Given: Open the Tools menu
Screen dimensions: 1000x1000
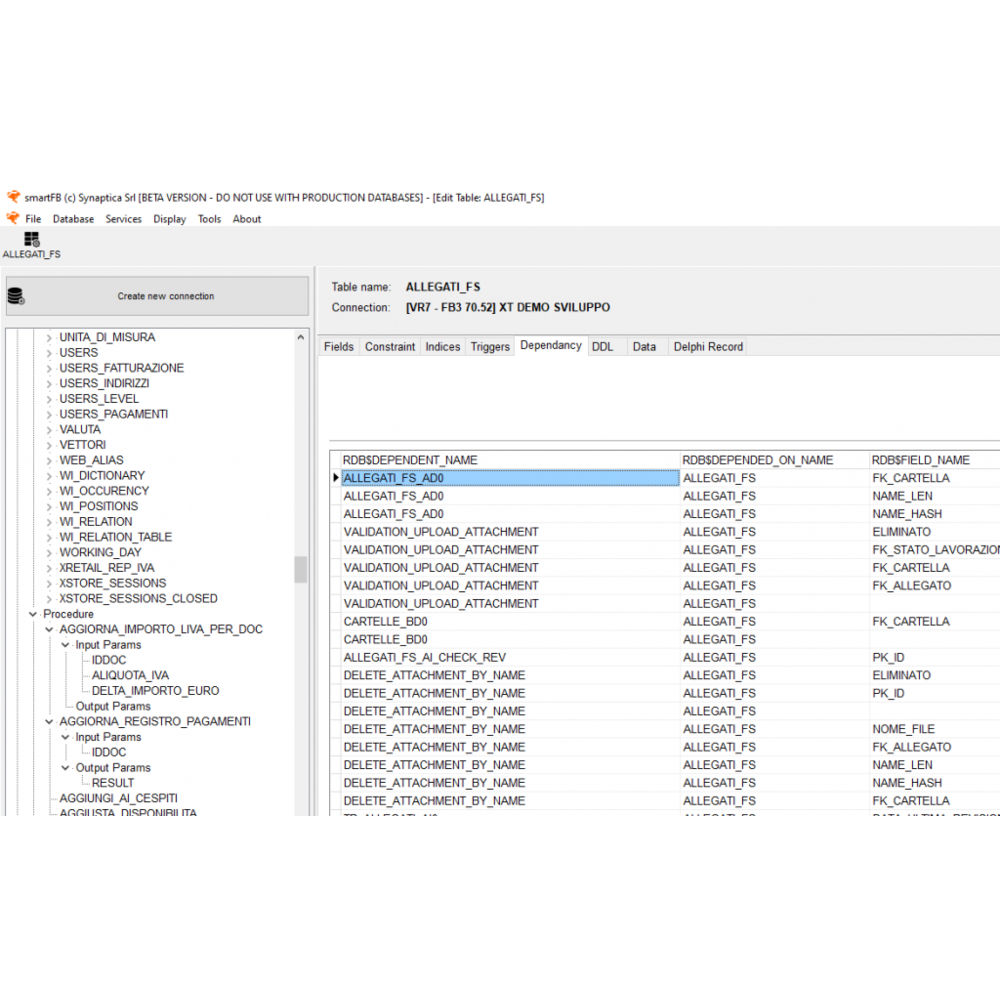Looking at the screenshot, I should click(209, 219).
